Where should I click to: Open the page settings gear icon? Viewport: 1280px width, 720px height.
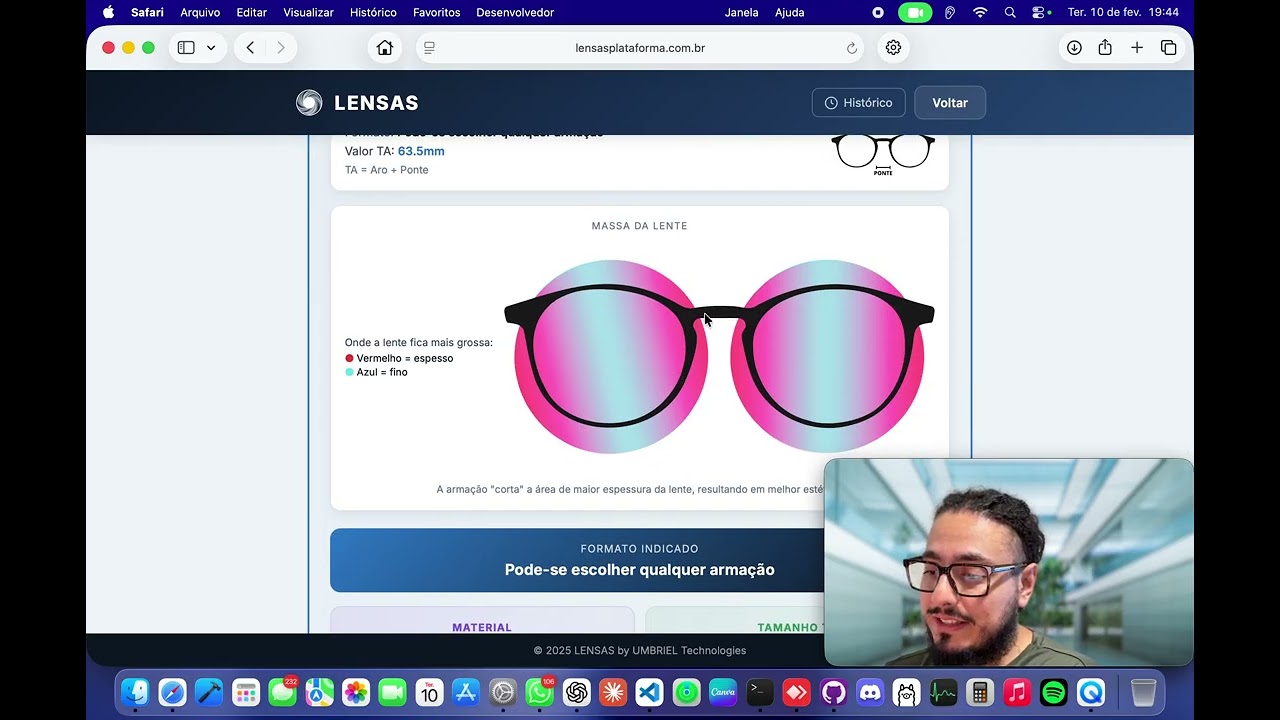click(x=893, y=48)
